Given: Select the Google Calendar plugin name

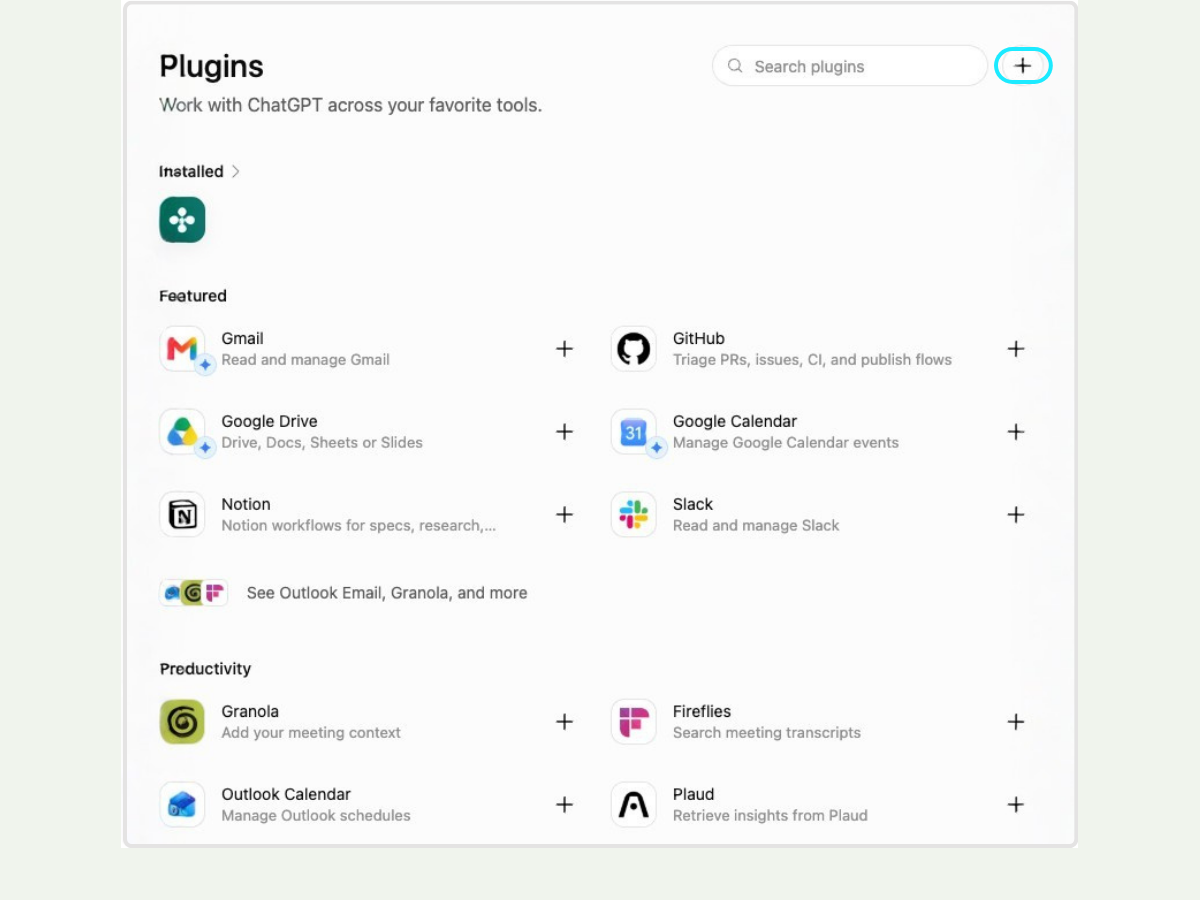Looking at the screenshot, I should (735, 422).
